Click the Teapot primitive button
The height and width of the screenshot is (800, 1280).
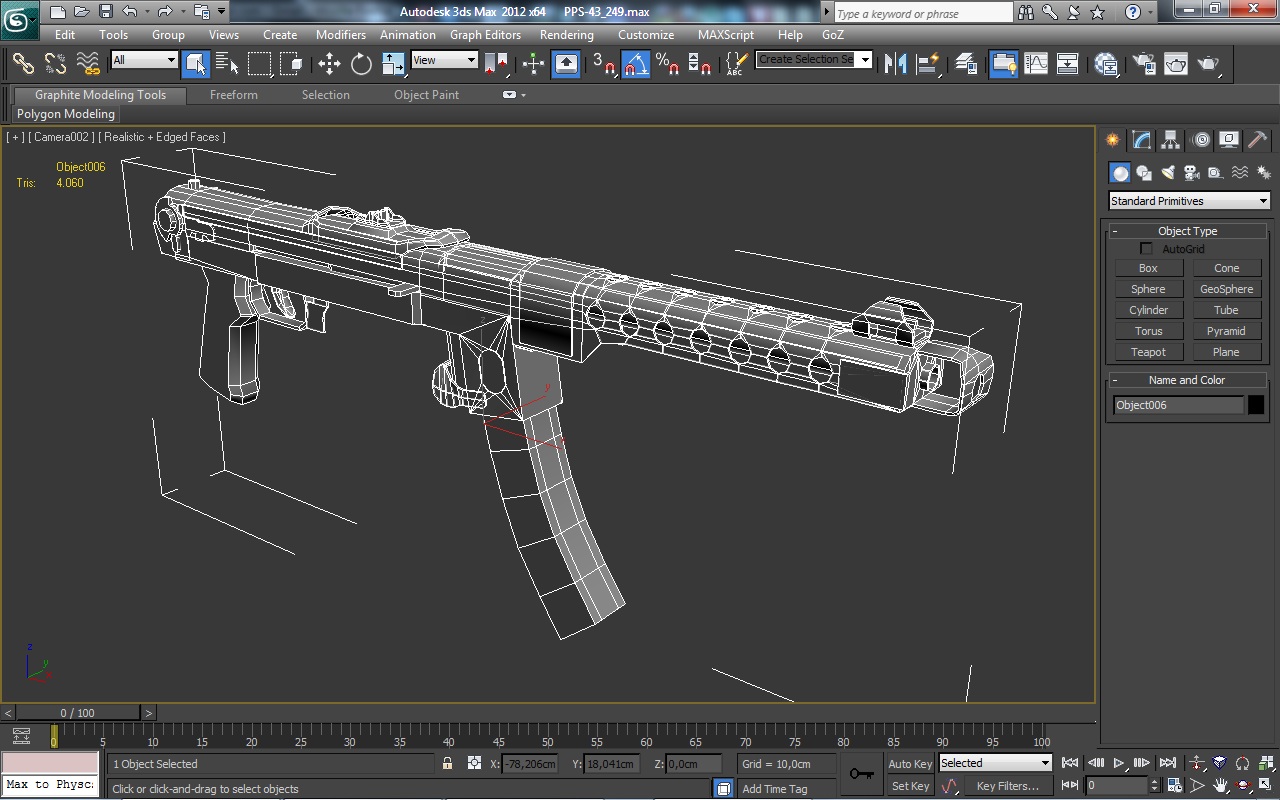[x=1148, y=352]
